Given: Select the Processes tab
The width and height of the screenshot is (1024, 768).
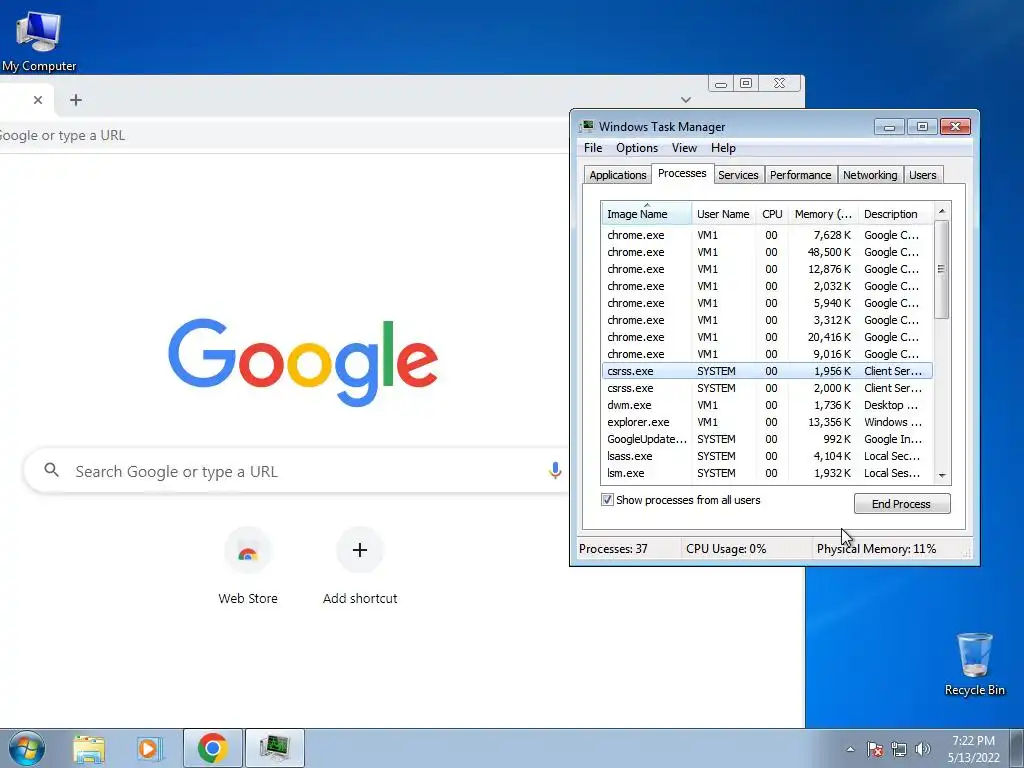Looking at the screenshot, I should pyautogui.click(x=682, y=173).
